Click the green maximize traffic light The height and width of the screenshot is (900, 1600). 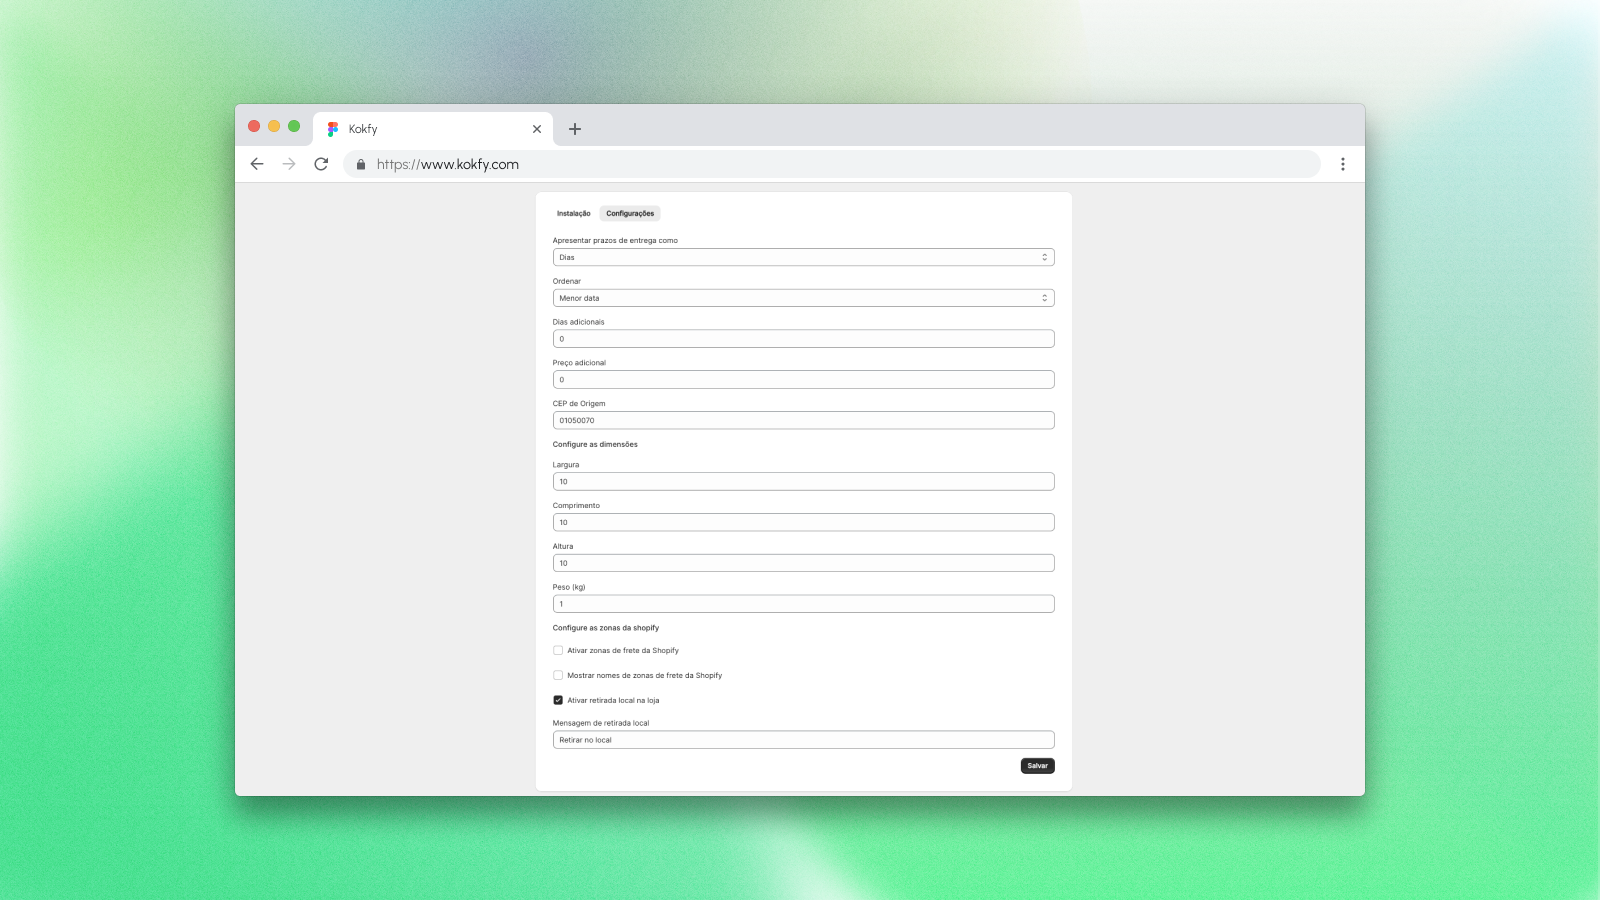click(x=293, y=126)
